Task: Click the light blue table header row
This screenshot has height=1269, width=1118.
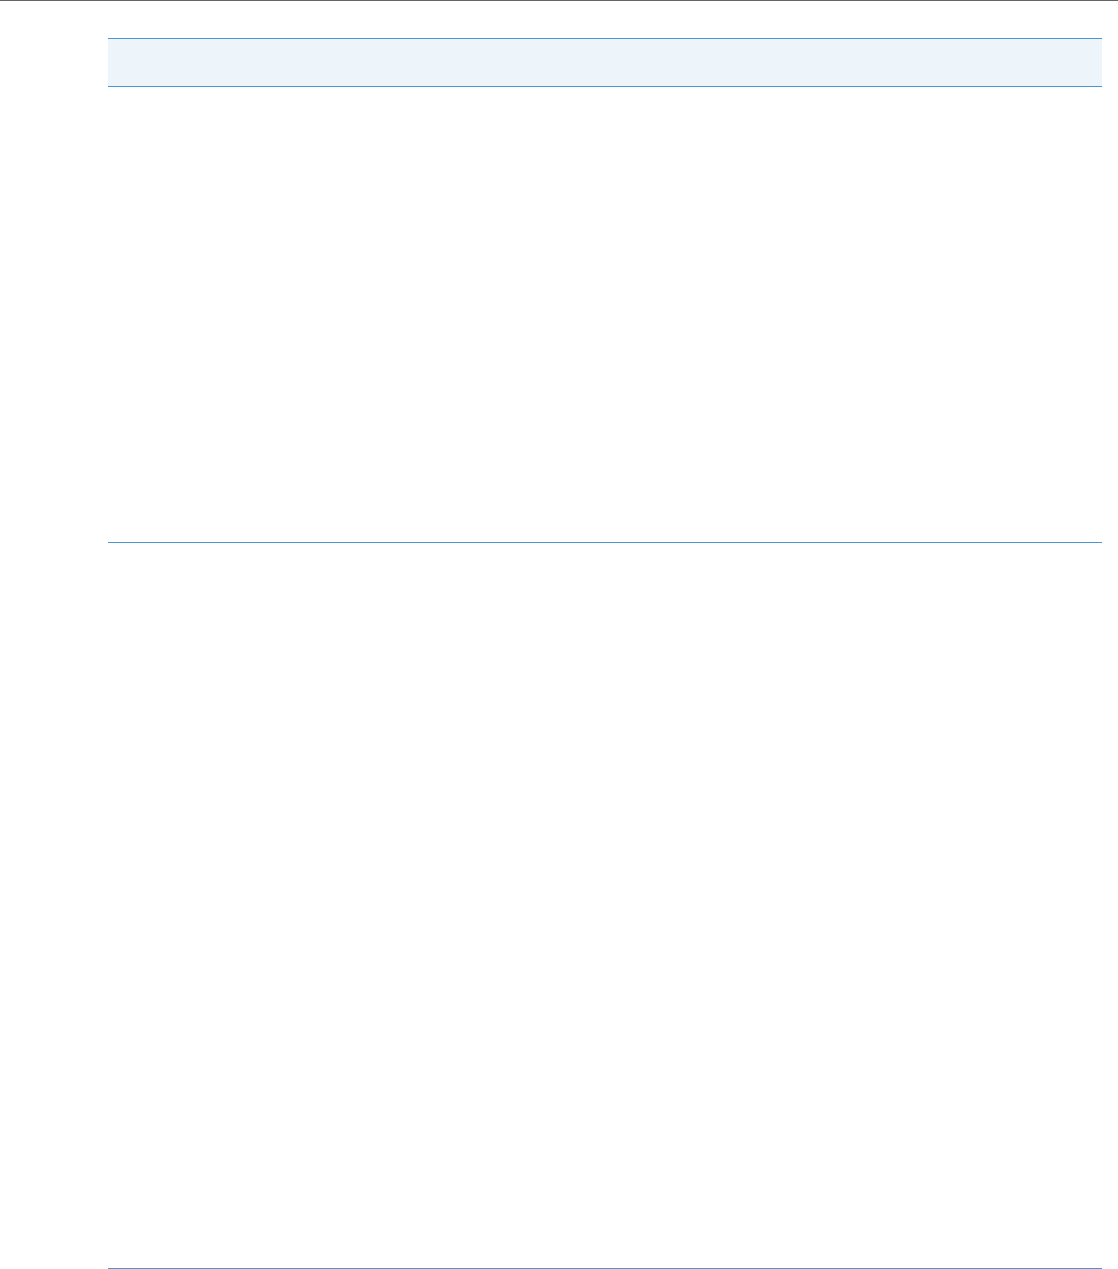Action: [x=604, y=62]
